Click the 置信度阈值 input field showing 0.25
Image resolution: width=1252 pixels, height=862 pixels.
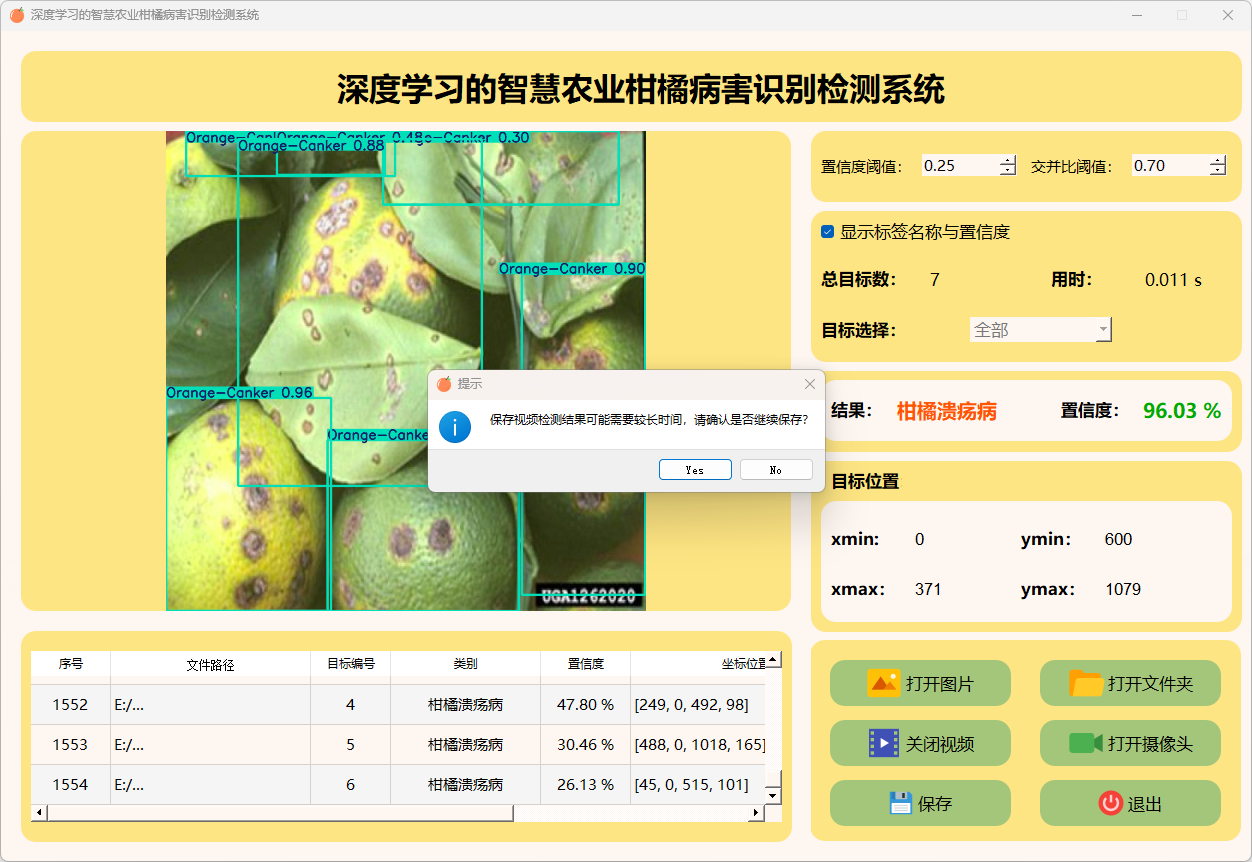(958, 166)
